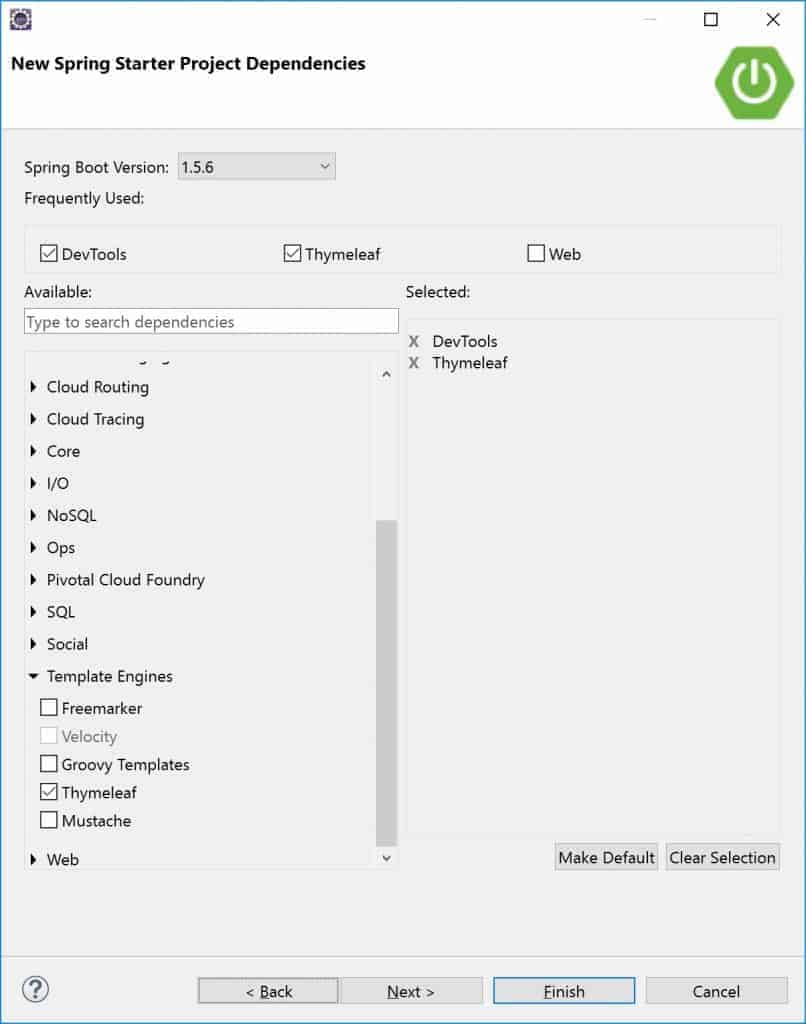
Task: Remove Thymeleaf using its X icon
Action: point(413,362)
